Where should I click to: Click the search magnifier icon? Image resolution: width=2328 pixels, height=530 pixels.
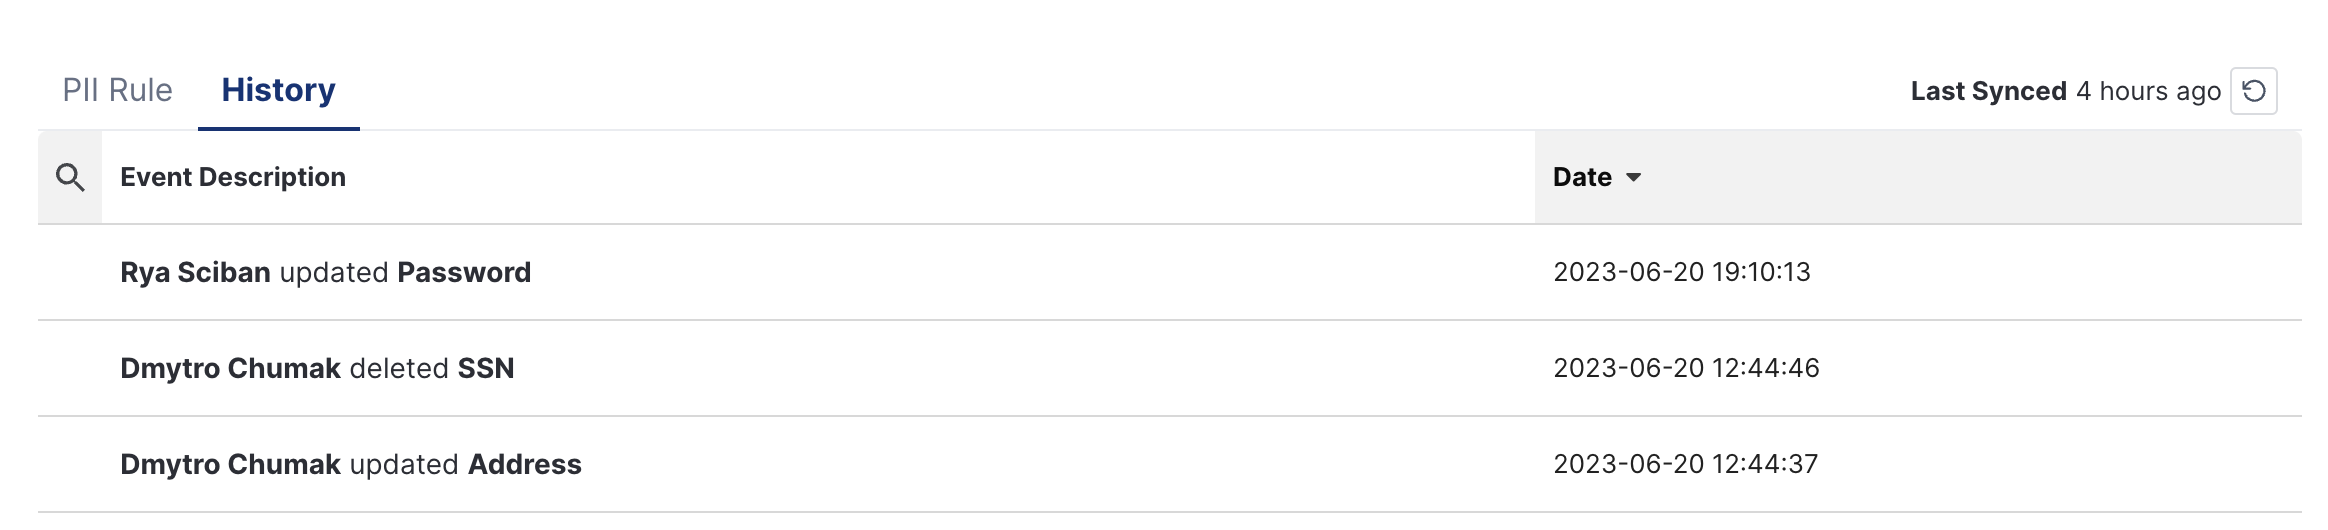click(x=70, y=177)
